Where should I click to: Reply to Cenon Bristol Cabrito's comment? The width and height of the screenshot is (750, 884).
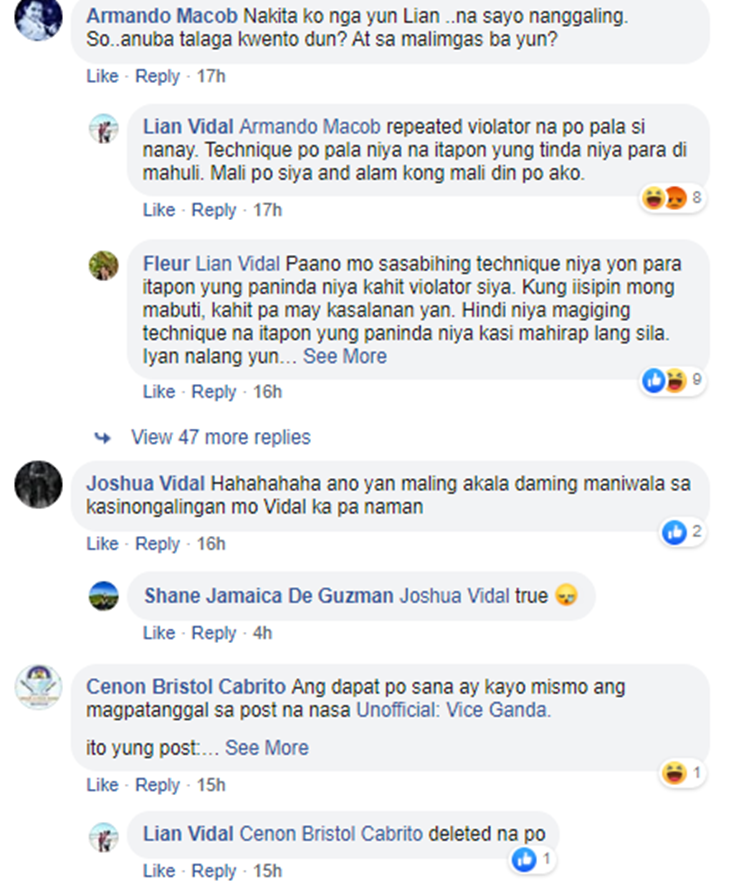click(157, 785)
